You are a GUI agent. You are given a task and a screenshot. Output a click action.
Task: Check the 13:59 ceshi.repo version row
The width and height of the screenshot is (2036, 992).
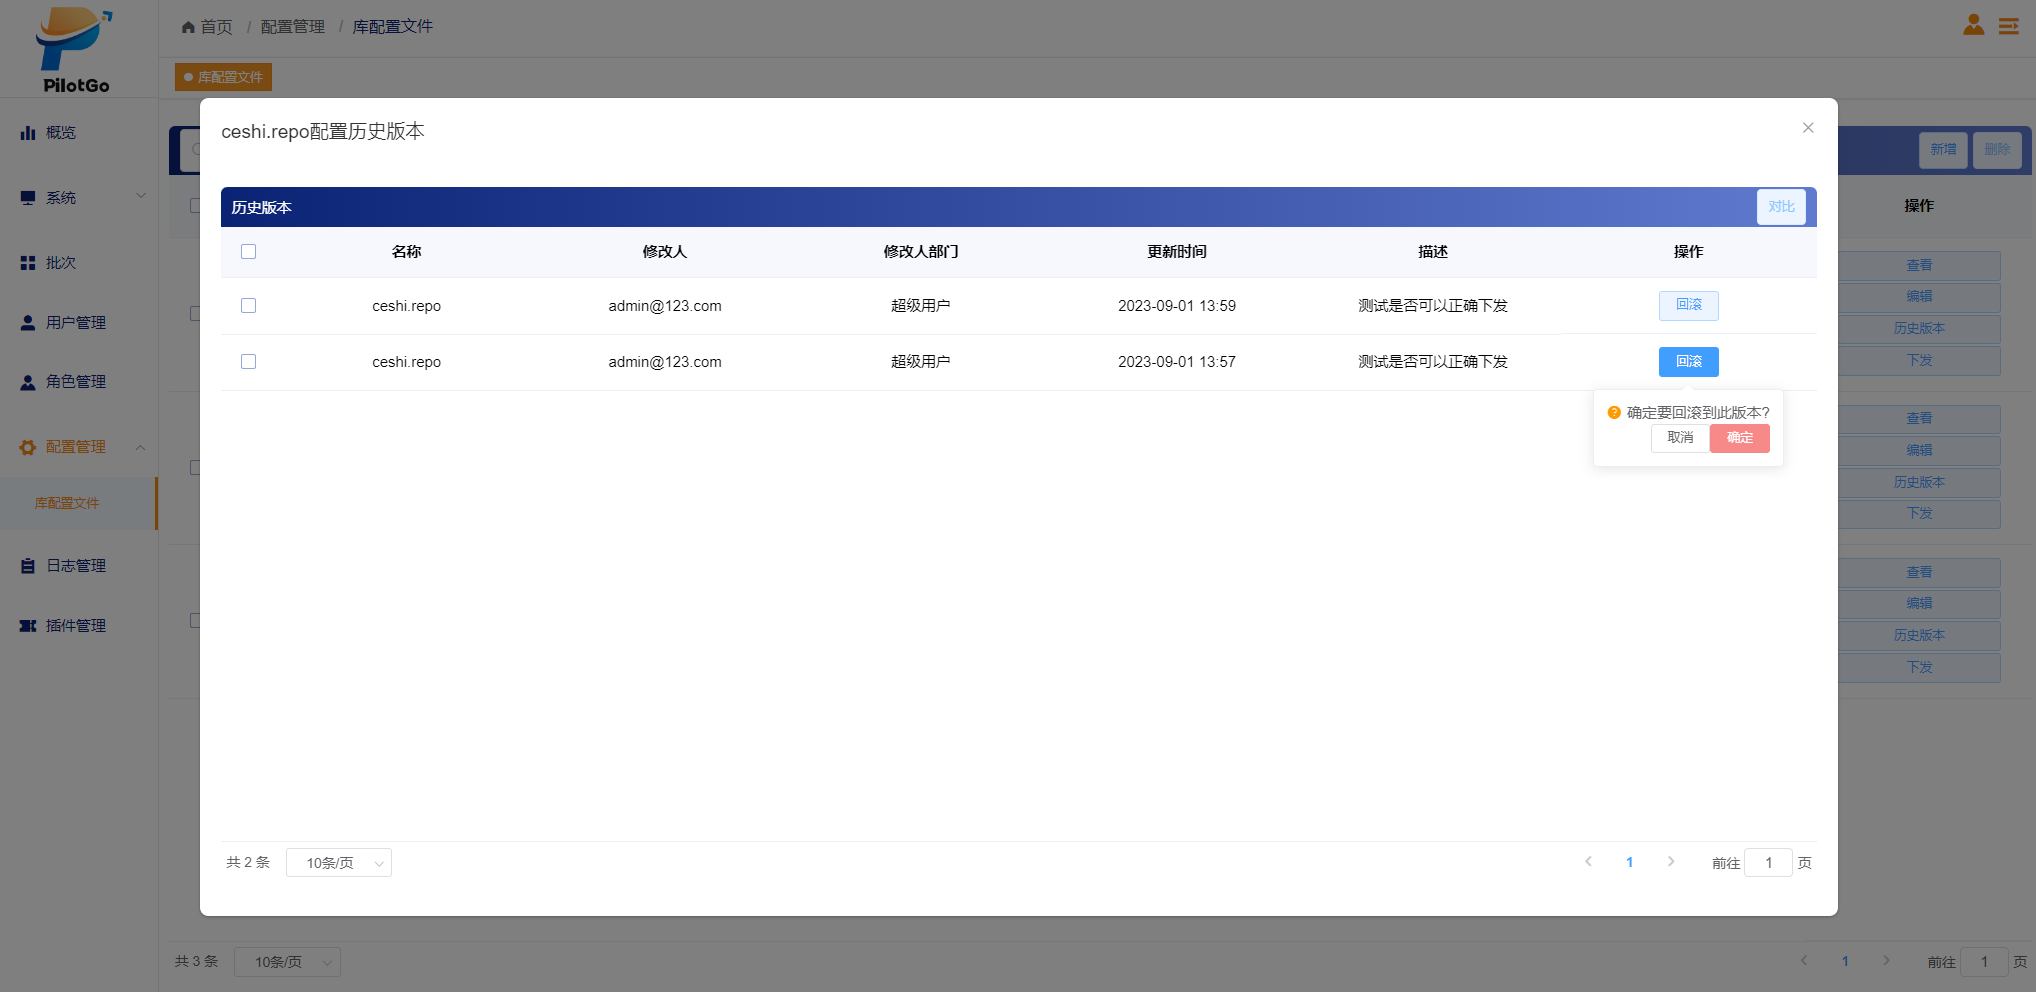[x=249, y=306]
